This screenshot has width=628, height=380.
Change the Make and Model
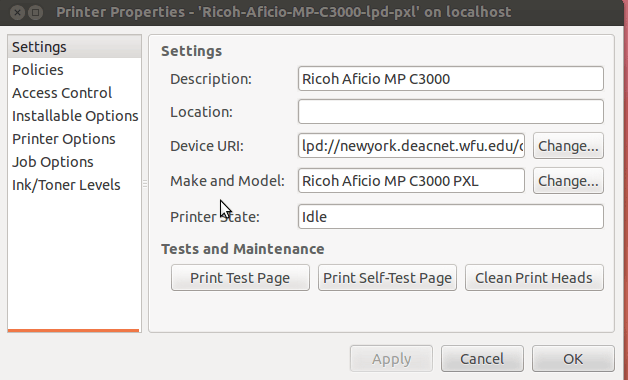click(568, 181)
